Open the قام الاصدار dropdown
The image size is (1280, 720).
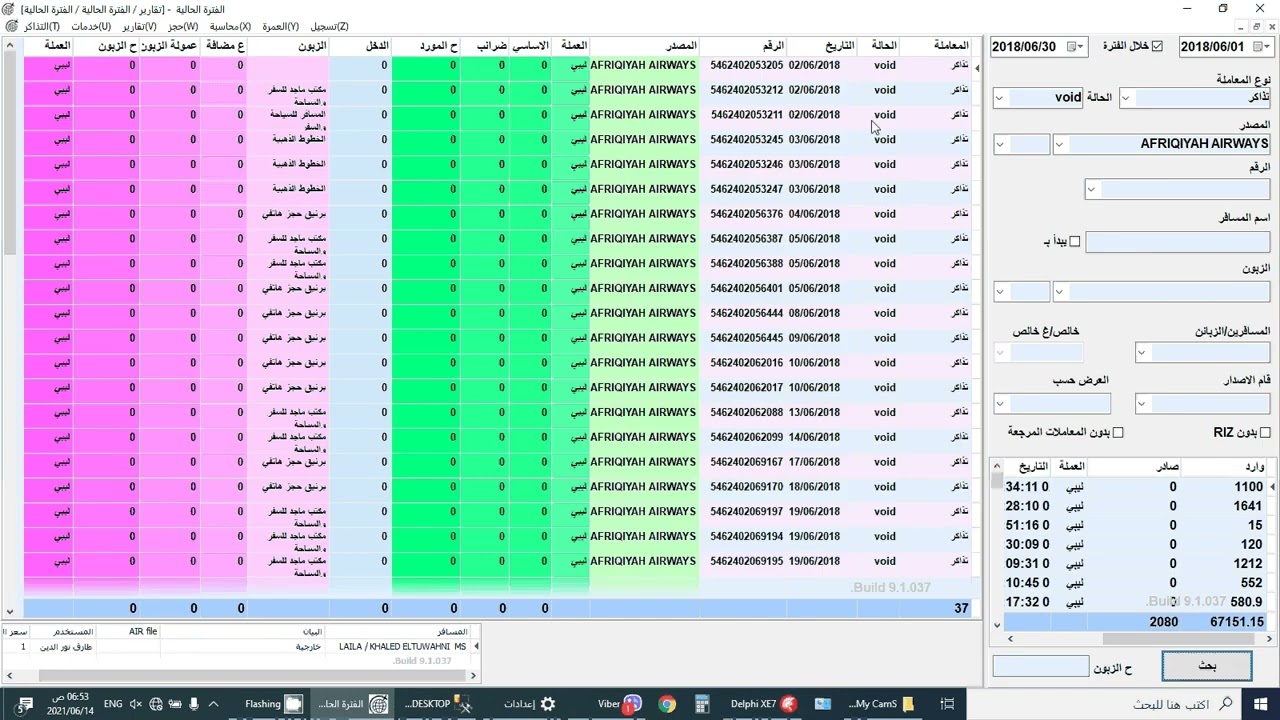1142,403
